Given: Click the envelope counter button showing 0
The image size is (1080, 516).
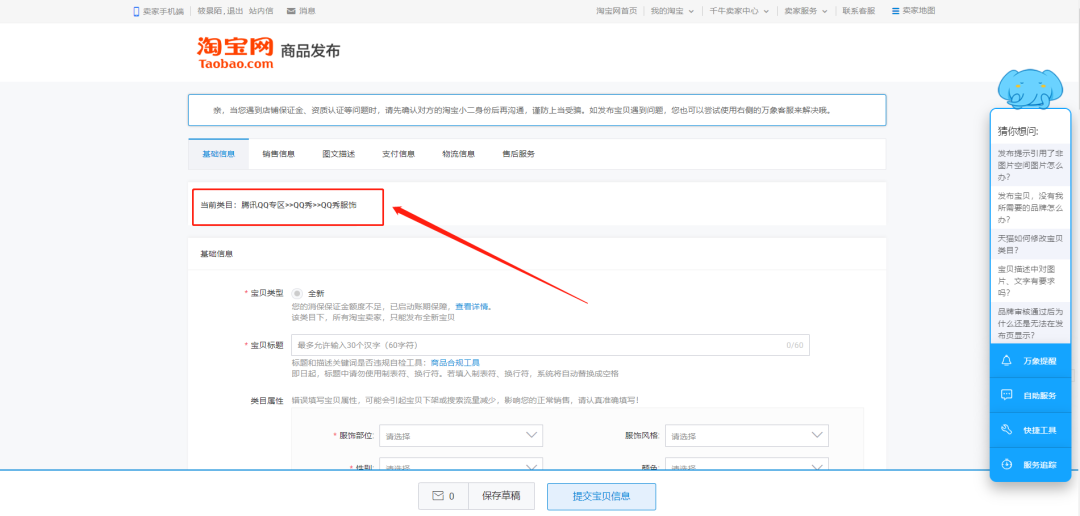Looking at the screenshot, I should click(443, 496).
